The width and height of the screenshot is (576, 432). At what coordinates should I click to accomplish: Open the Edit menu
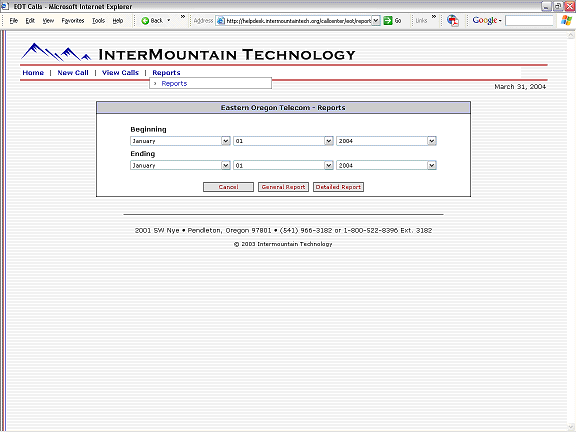[x=30, y=21]
